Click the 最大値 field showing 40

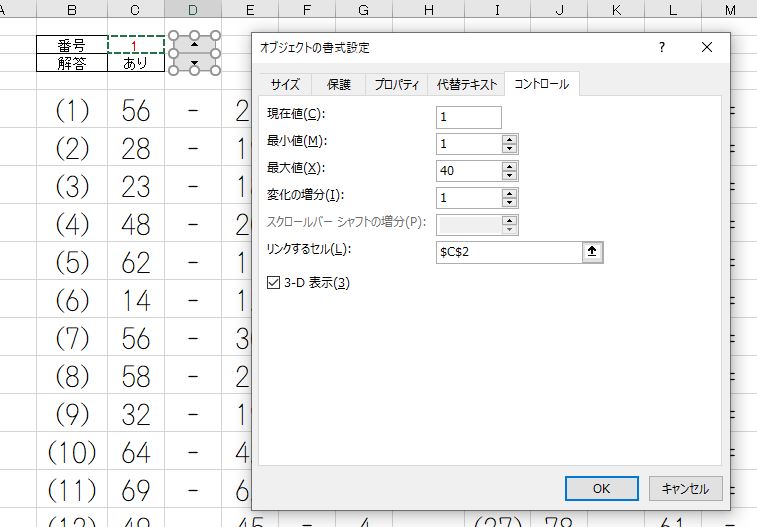click(x=469, y=171)
